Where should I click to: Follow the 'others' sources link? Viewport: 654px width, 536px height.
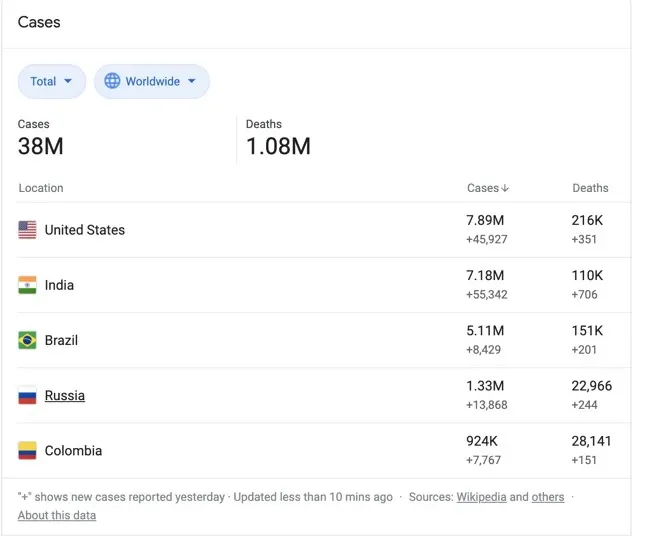point(548,497)
